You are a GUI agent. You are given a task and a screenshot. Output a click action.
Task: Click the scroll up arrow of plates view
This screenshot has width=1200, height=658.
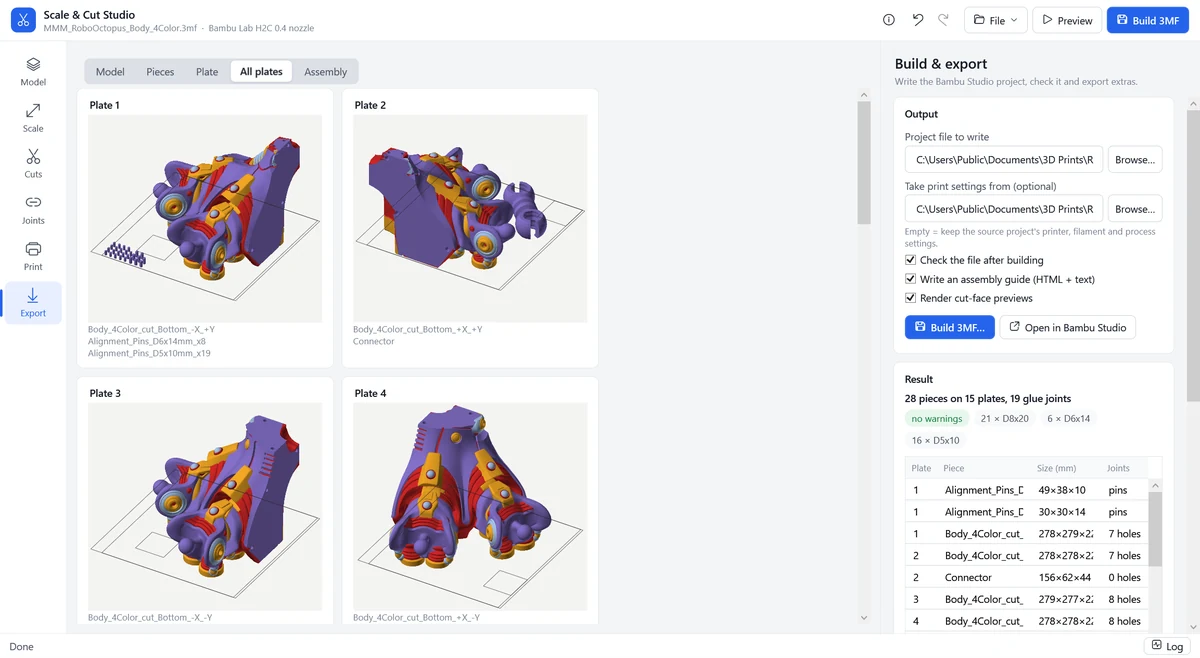tap(864, 95)
